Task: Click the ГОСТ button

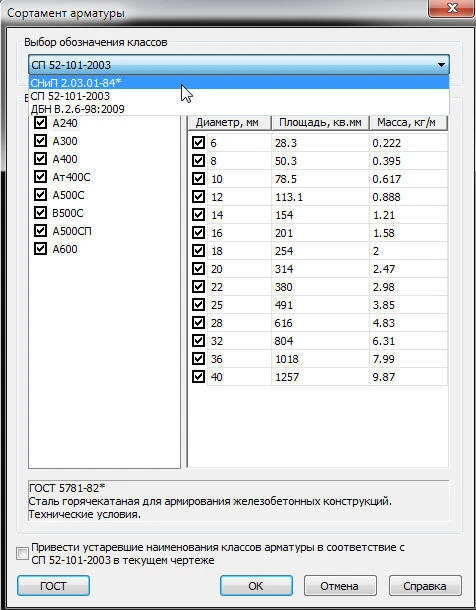Action: [53, 586]
